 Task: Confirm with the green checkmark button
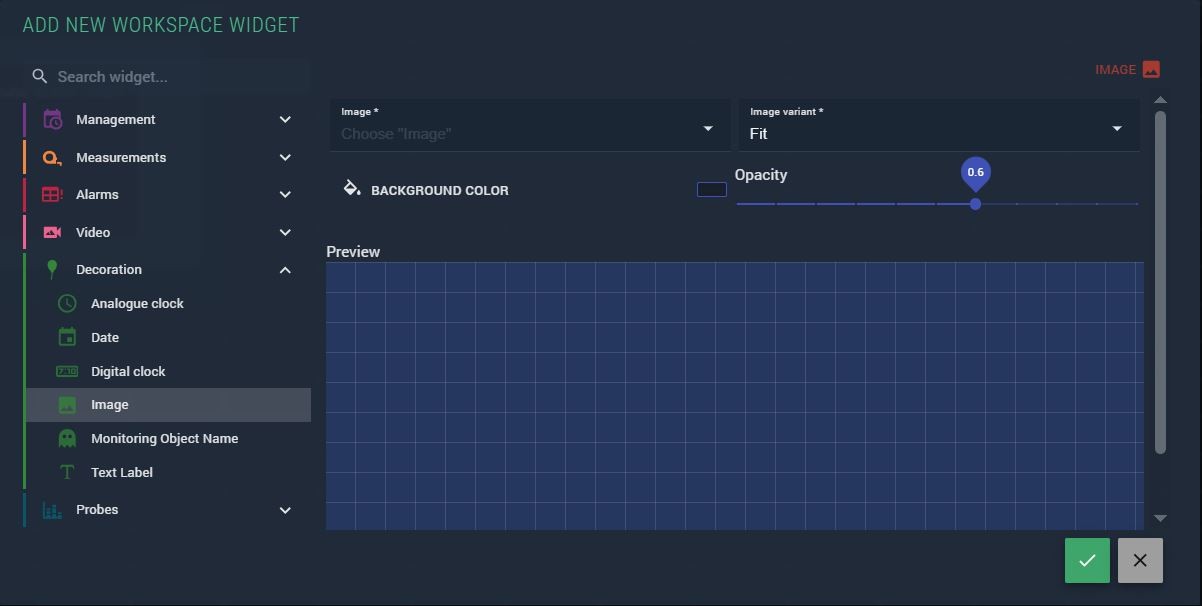pyautogui.click(x=1087, y=560)
